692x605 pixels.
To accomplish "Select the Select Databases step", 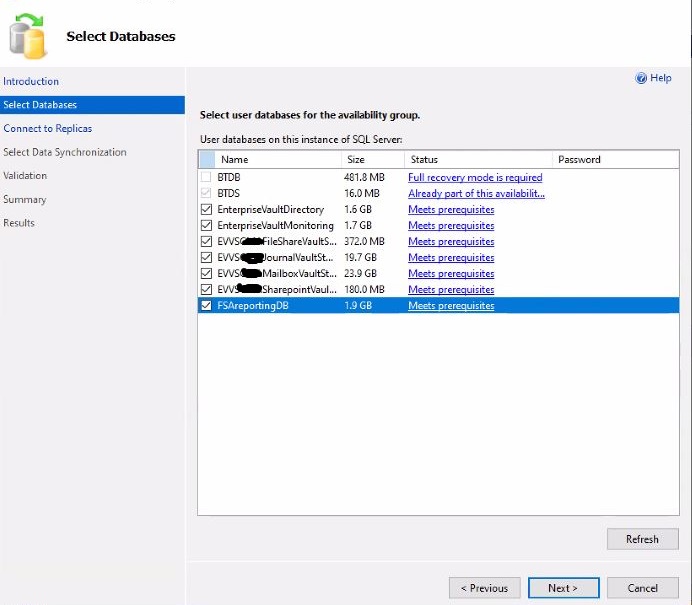I will pos(40,105).
